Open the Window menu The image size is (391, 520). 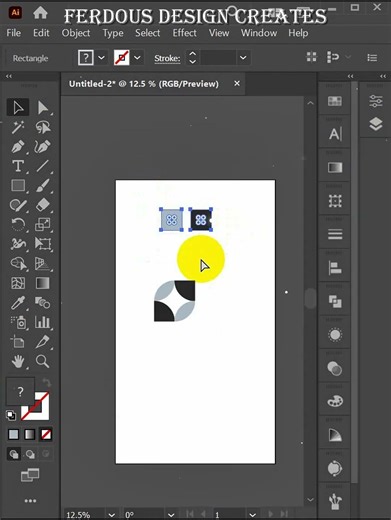tap(259, 33)
